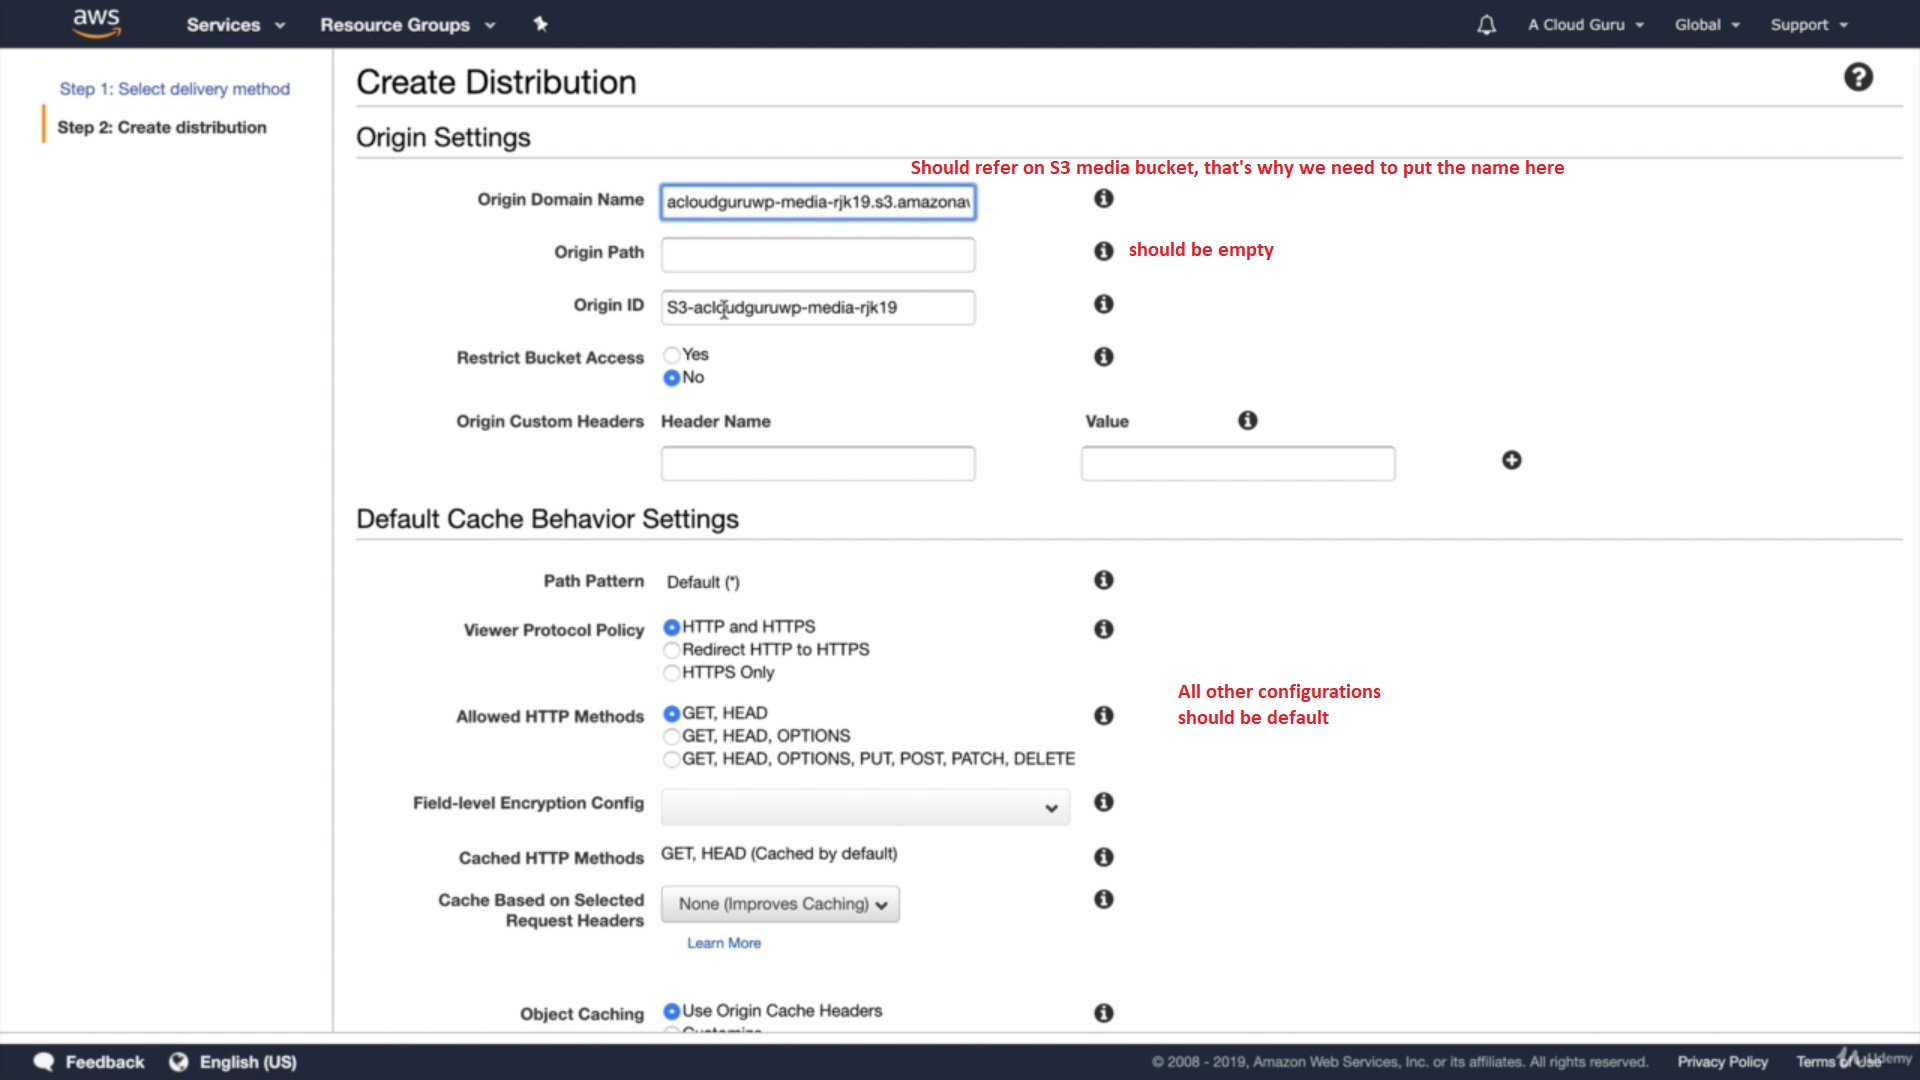Click info icon beside Restrict Bucket Access
This screenshot has height=1080, width=1920.
(x=1103, y=356)
